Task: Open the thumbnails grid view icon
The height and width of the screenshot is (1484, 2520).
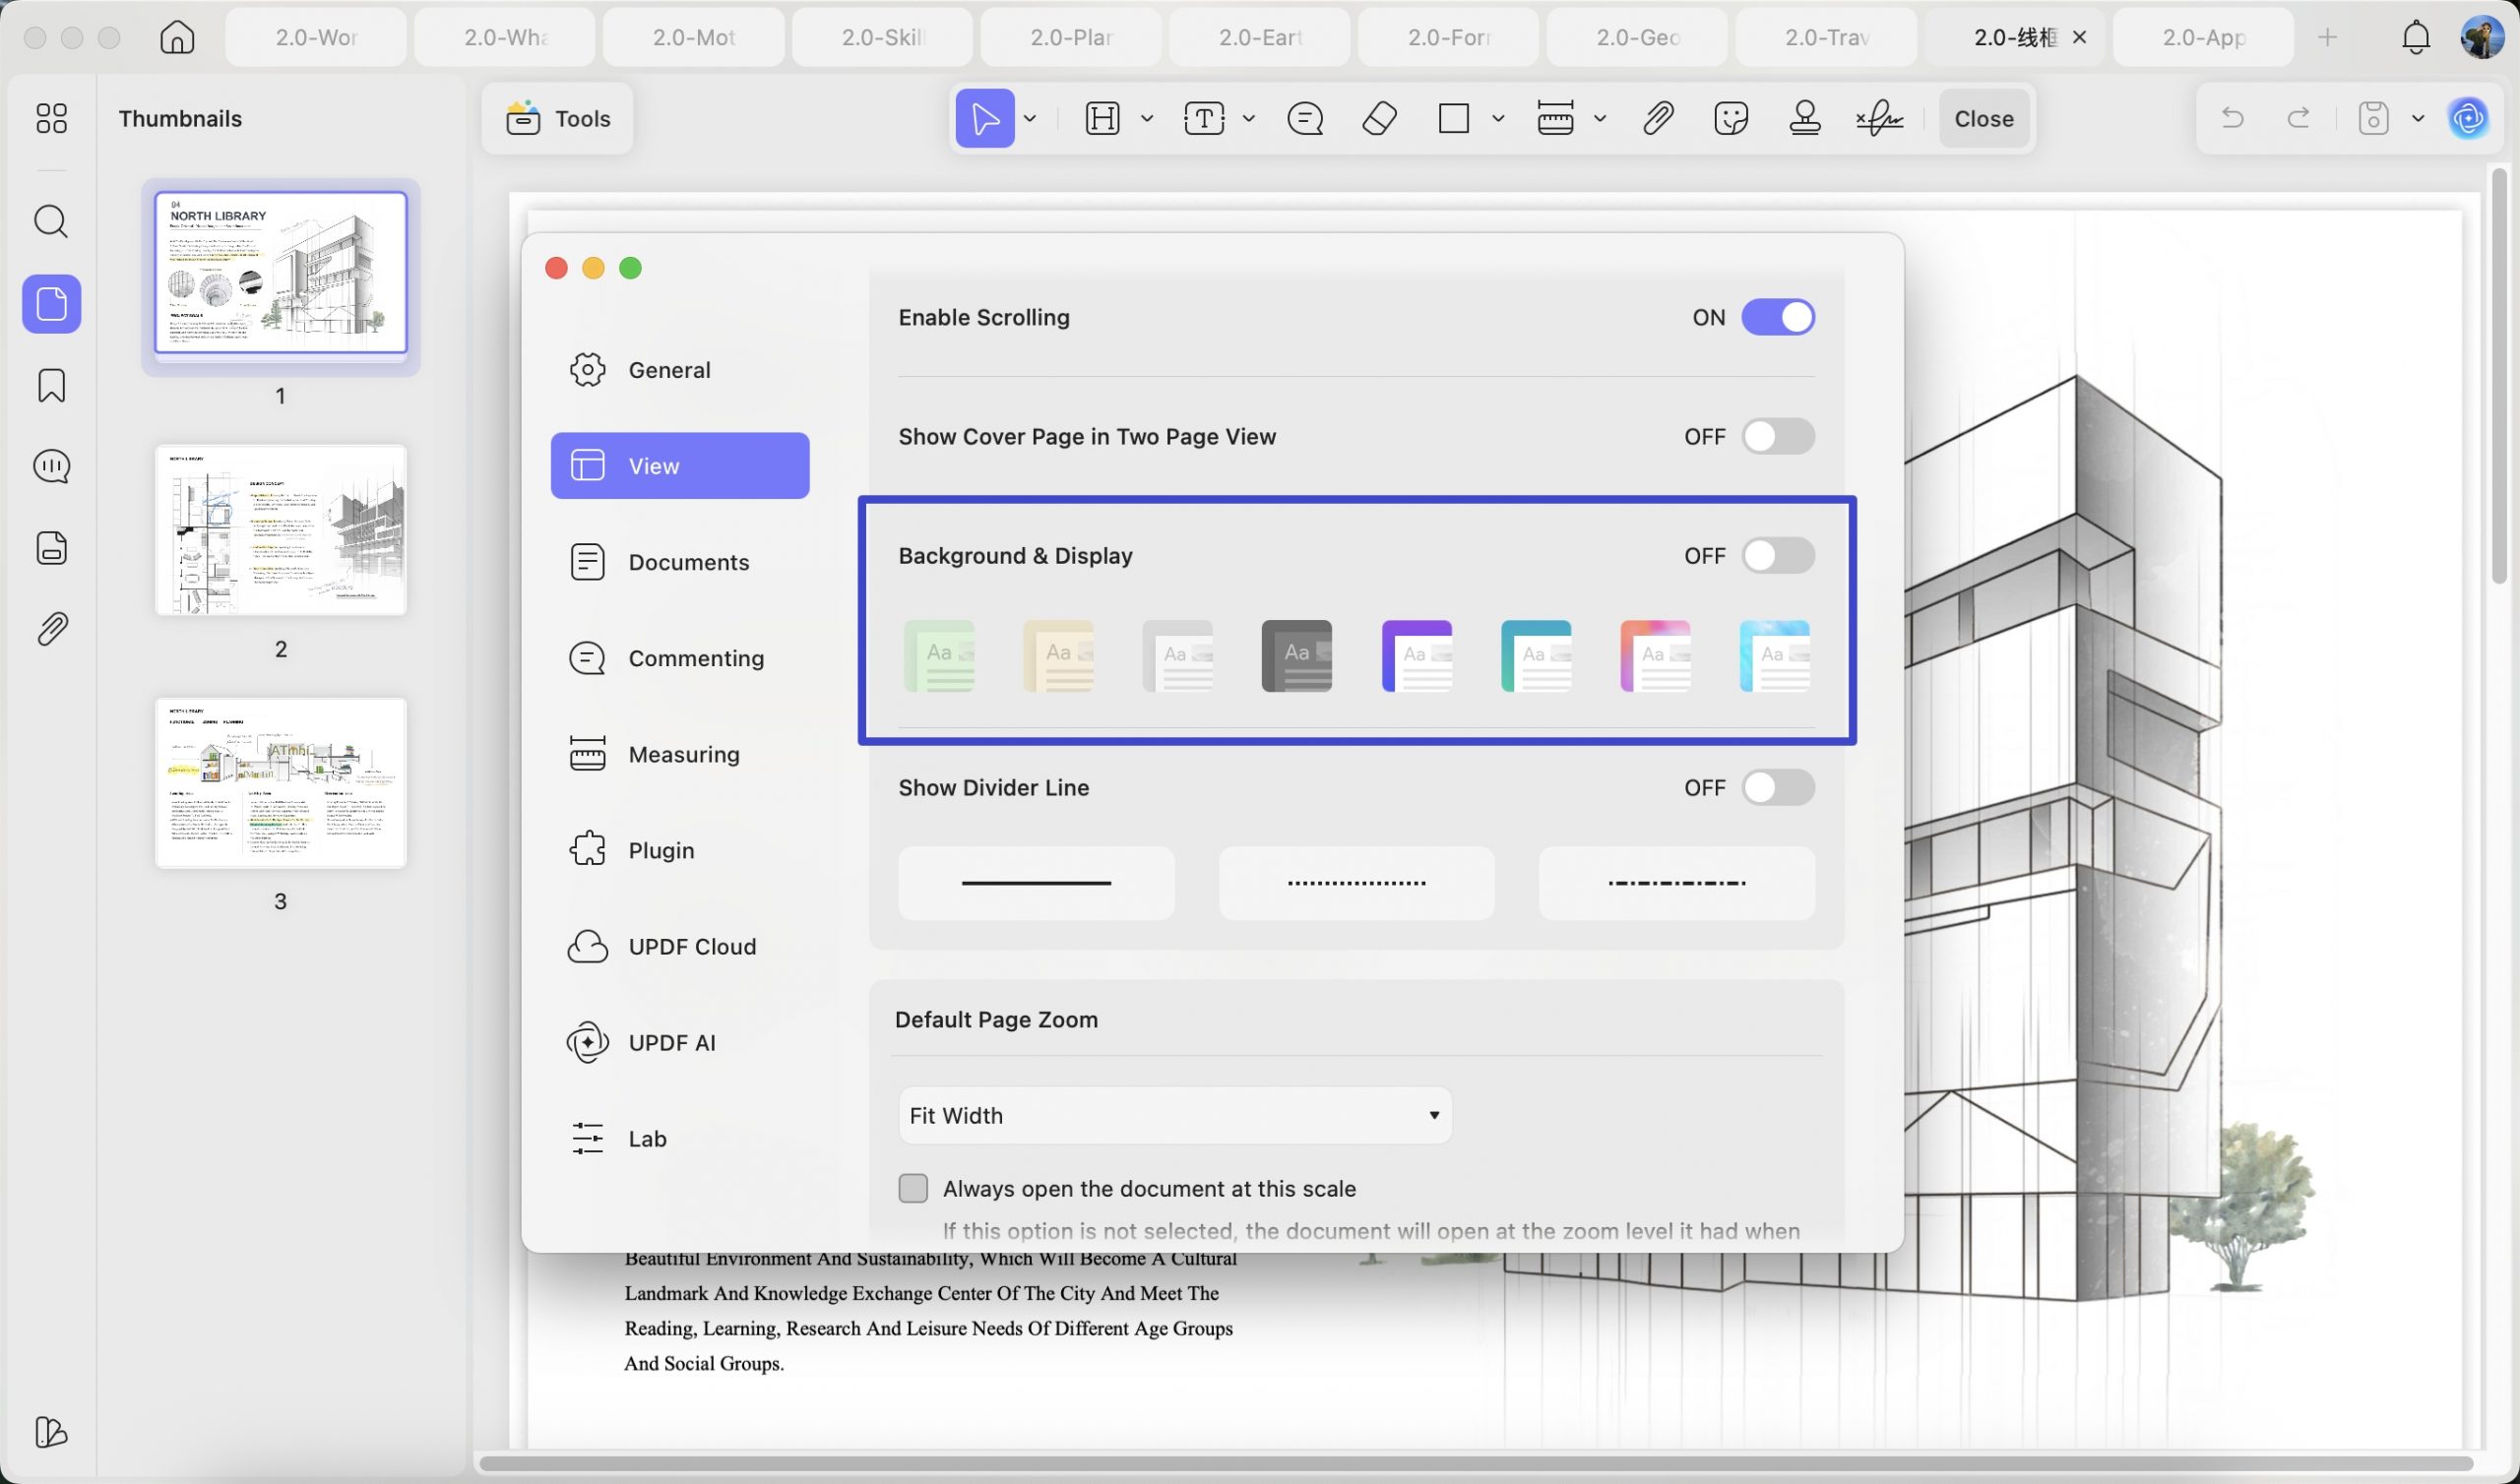Action: [51, 118]
